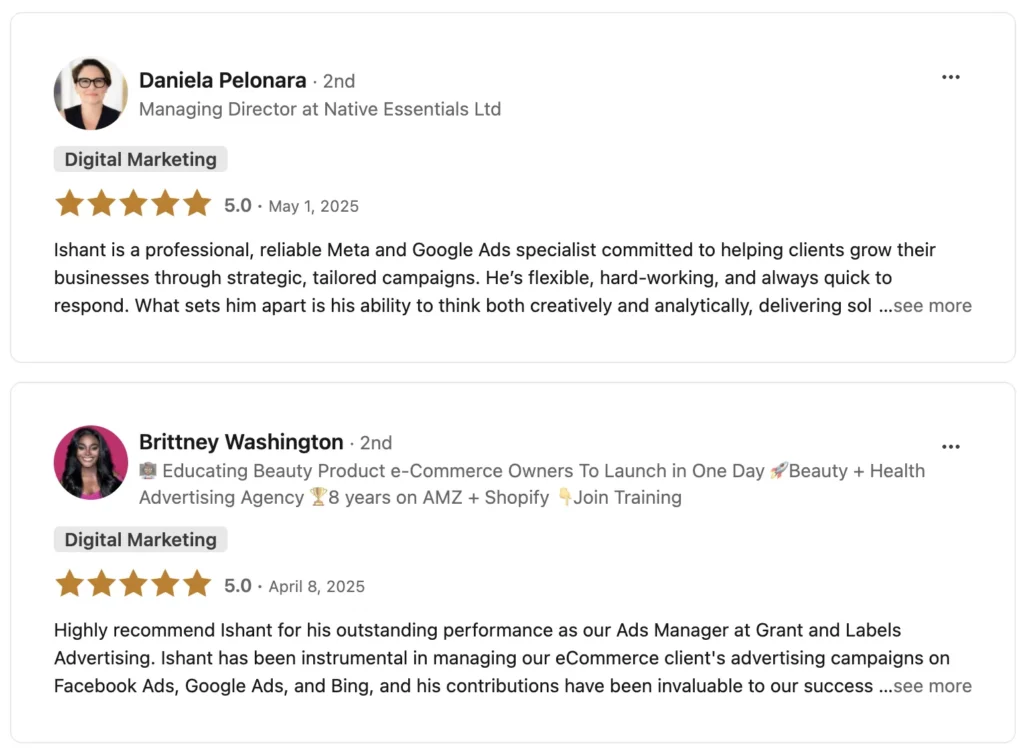Open Daniela Pelonara's name link

point(222,80)
